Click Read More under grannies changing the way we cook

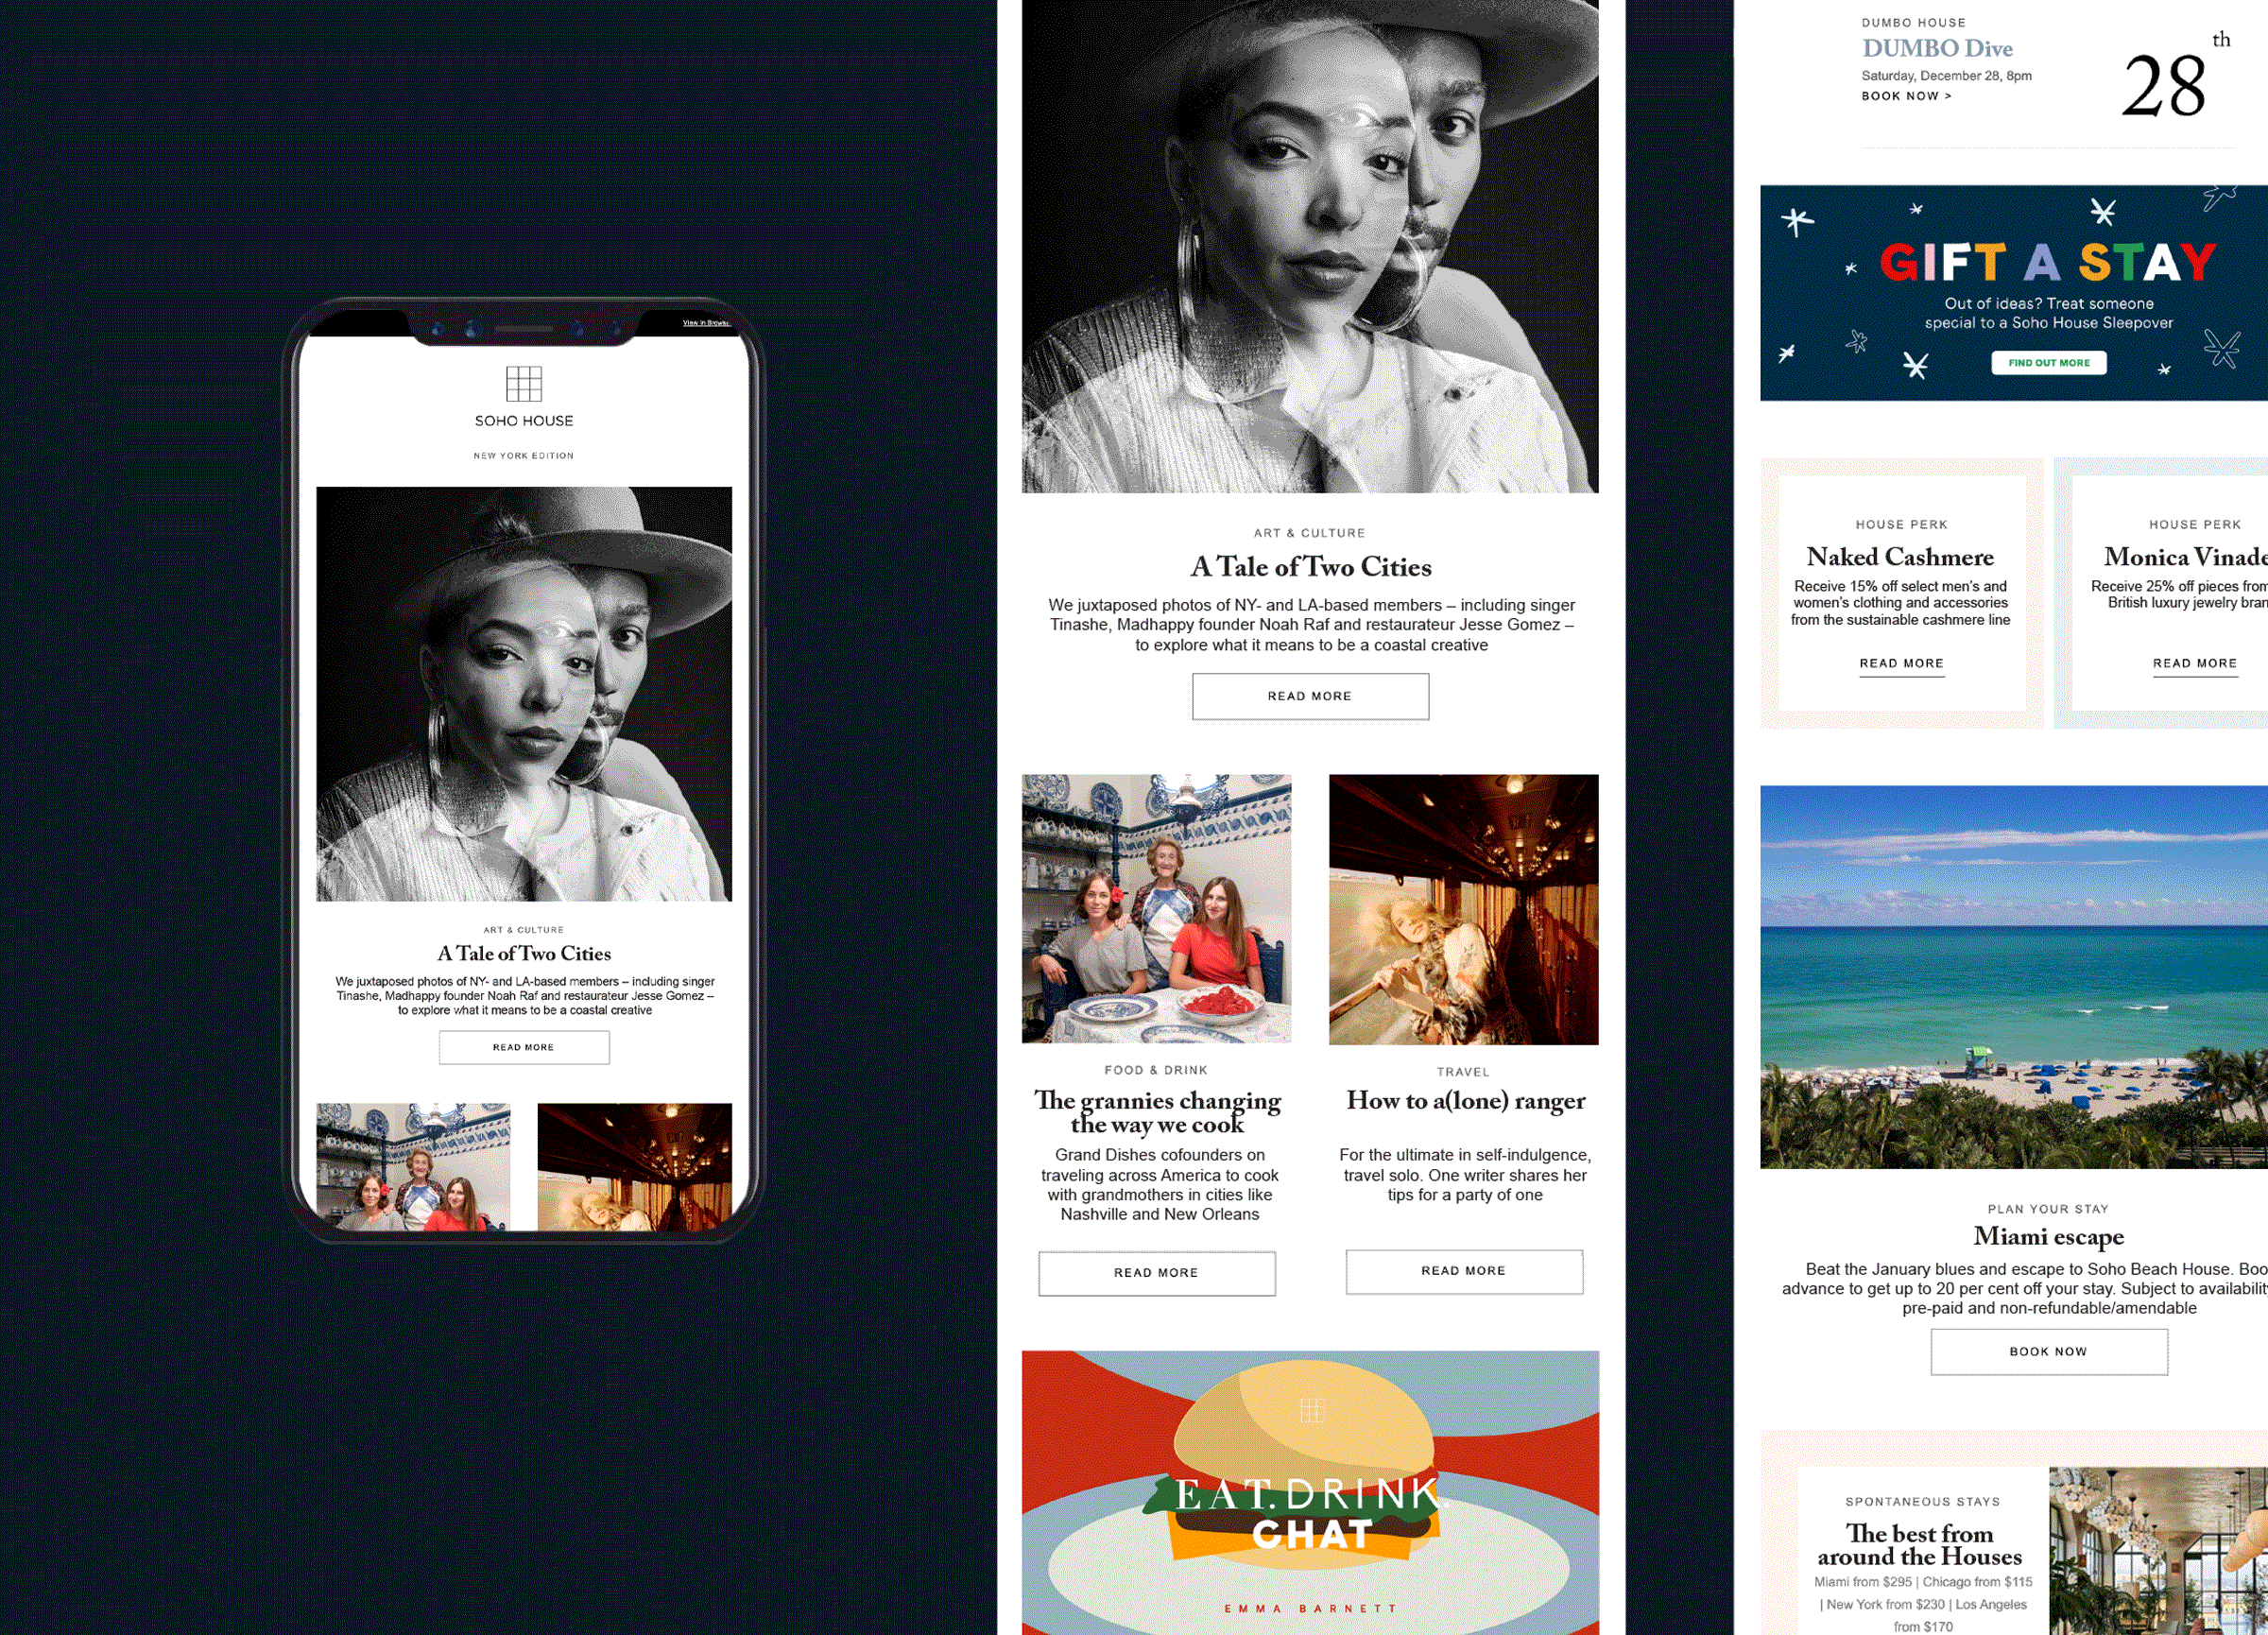pos(1156,1273)
